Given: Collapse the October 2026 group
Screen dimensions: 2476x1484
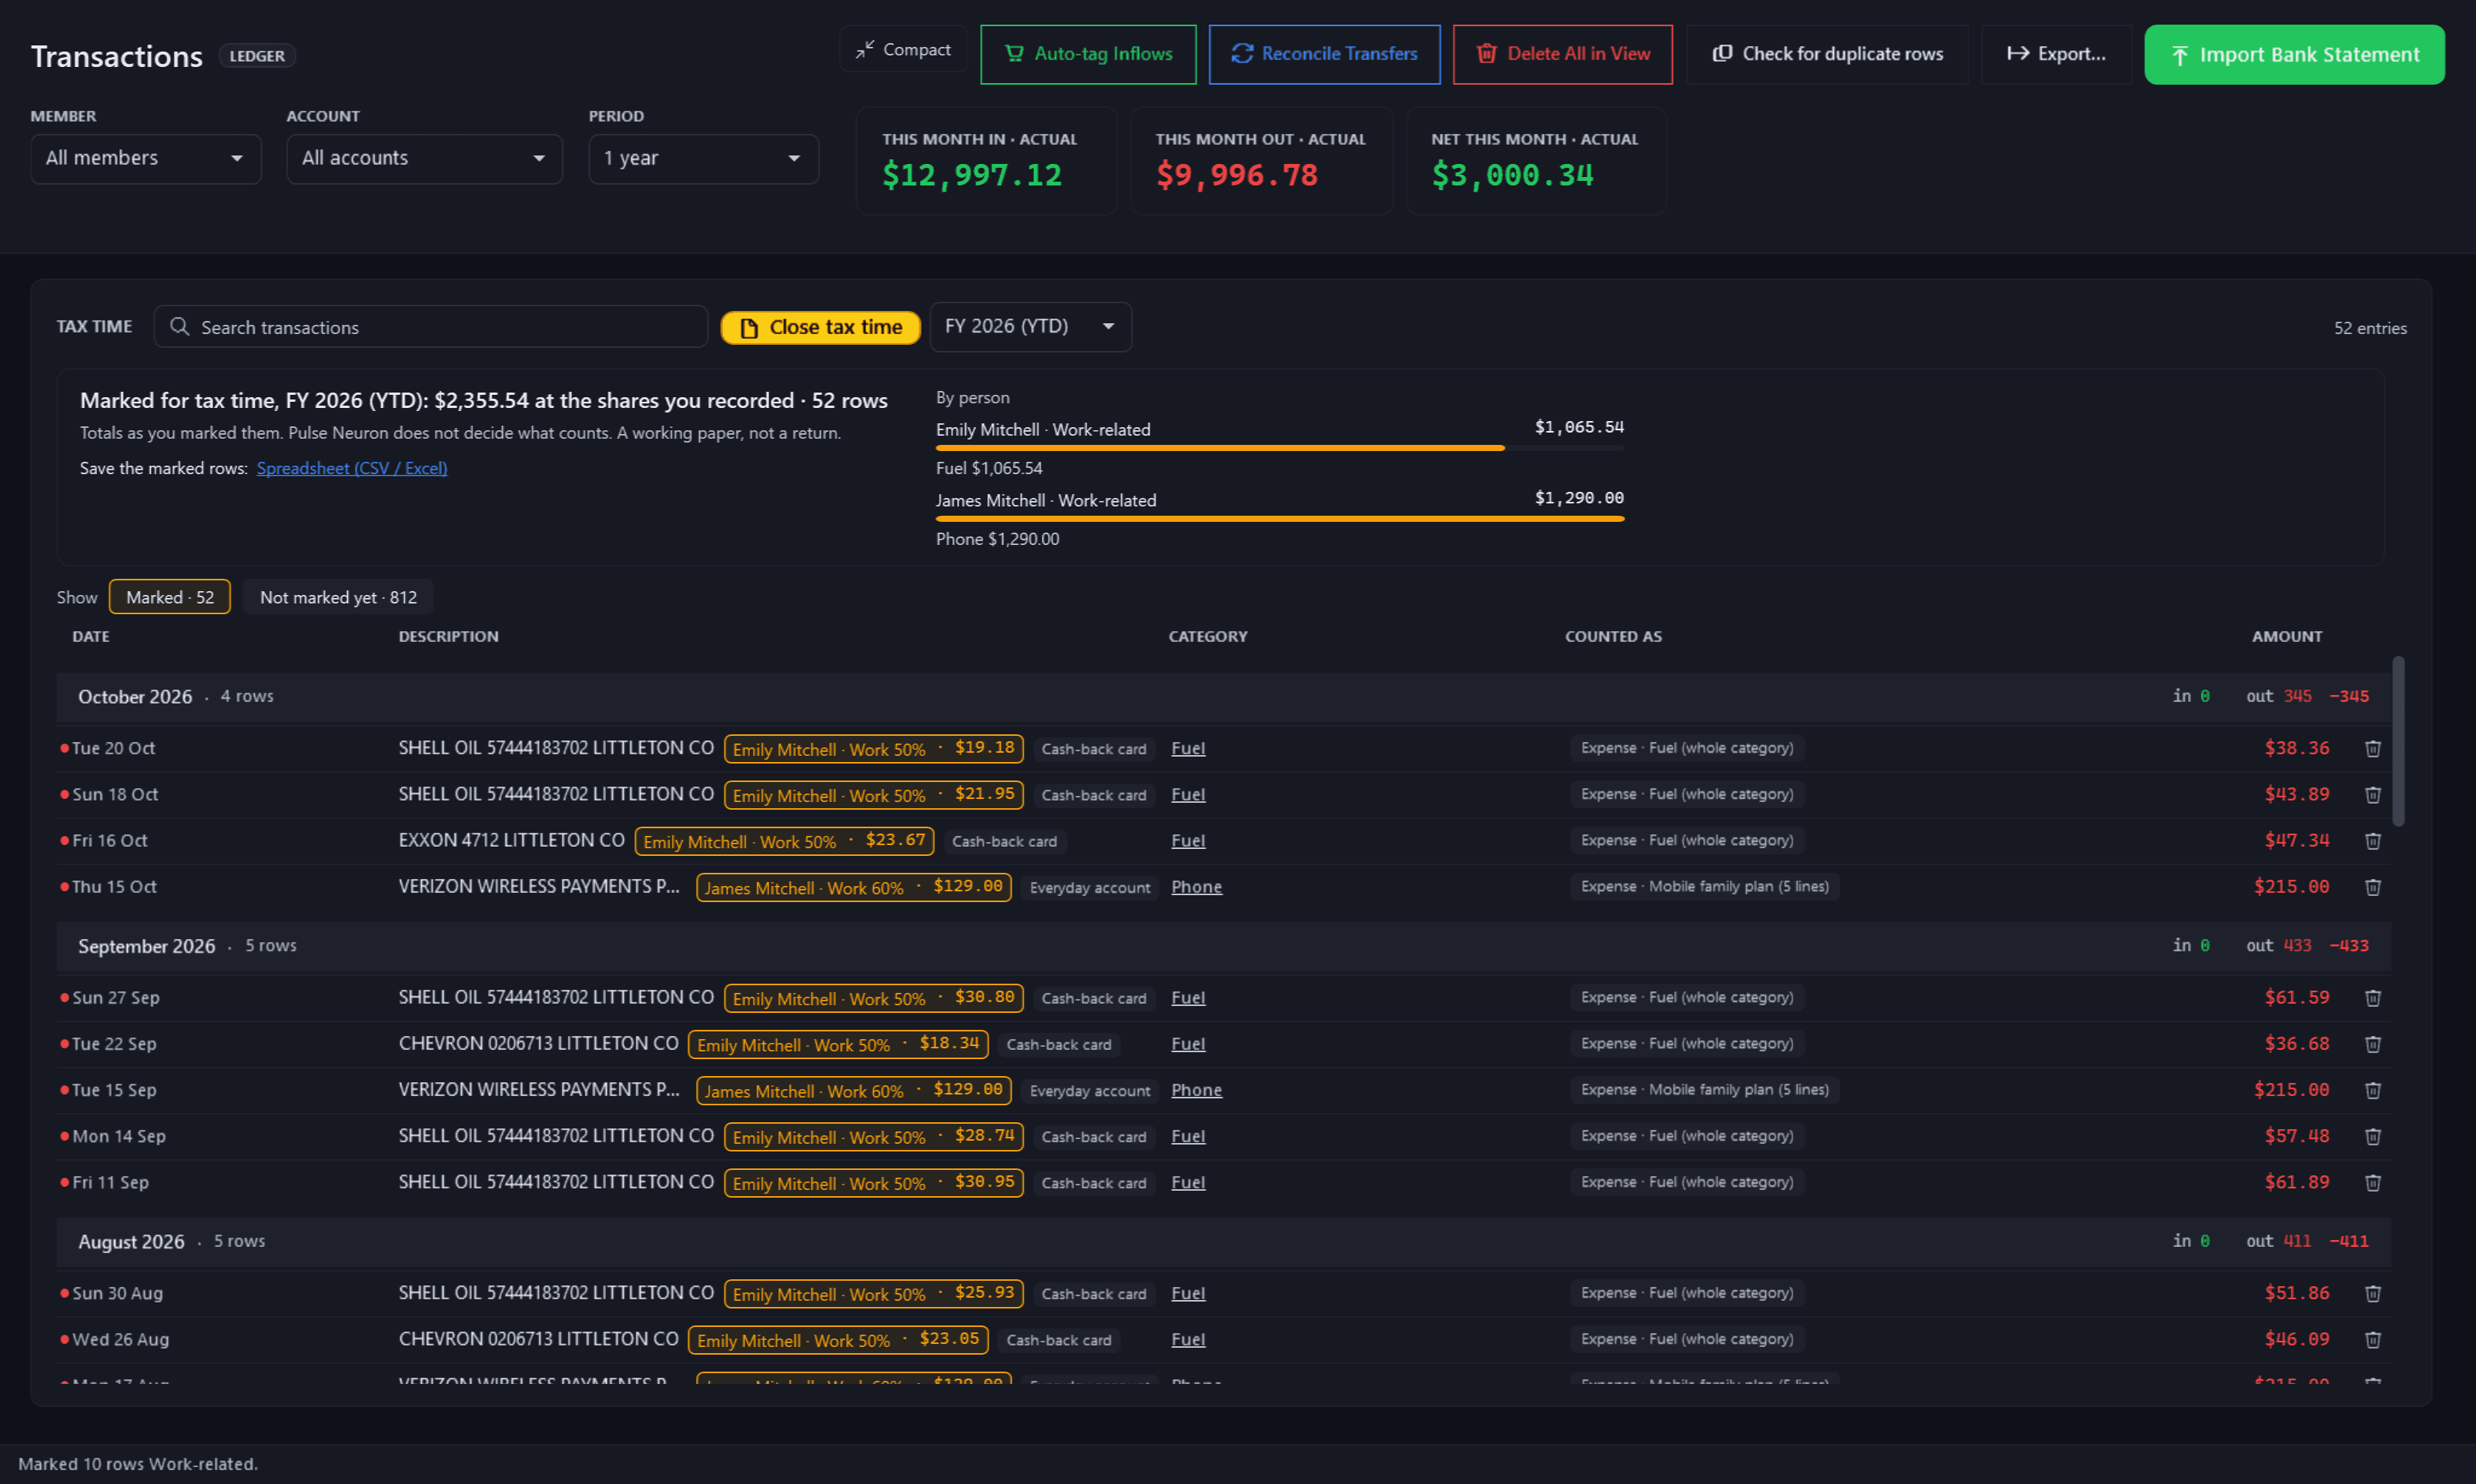Looking at the screenshot, I should click(x=1223, y=696).
